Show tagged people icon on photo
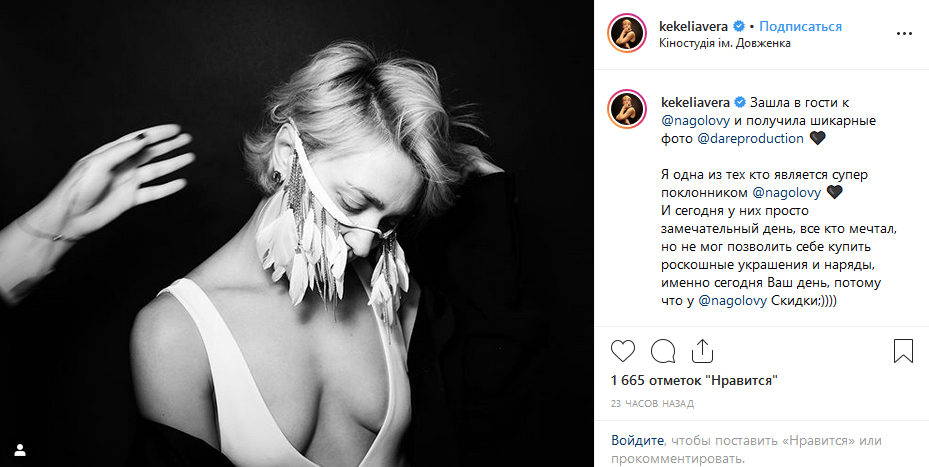929x467 pixels. (x=20, y=450)
